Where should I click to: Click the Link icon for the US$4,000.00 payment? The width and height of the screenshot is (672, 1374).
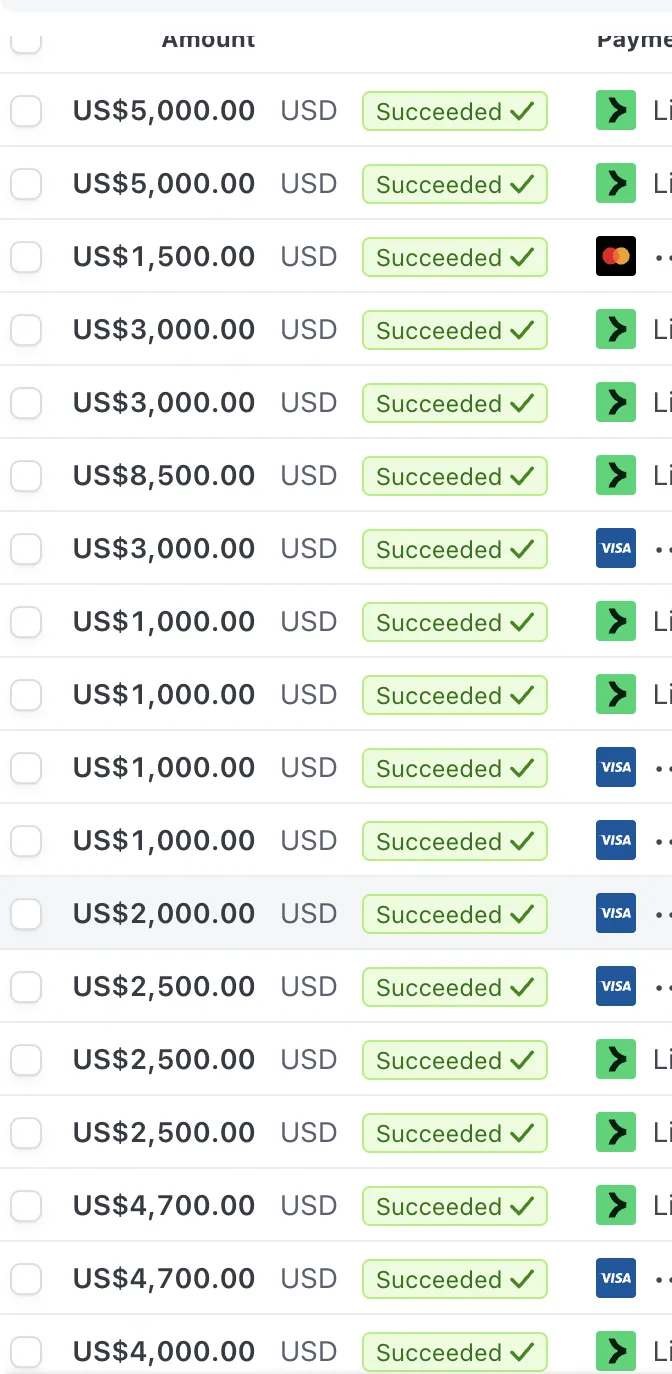click(616, 1351)
